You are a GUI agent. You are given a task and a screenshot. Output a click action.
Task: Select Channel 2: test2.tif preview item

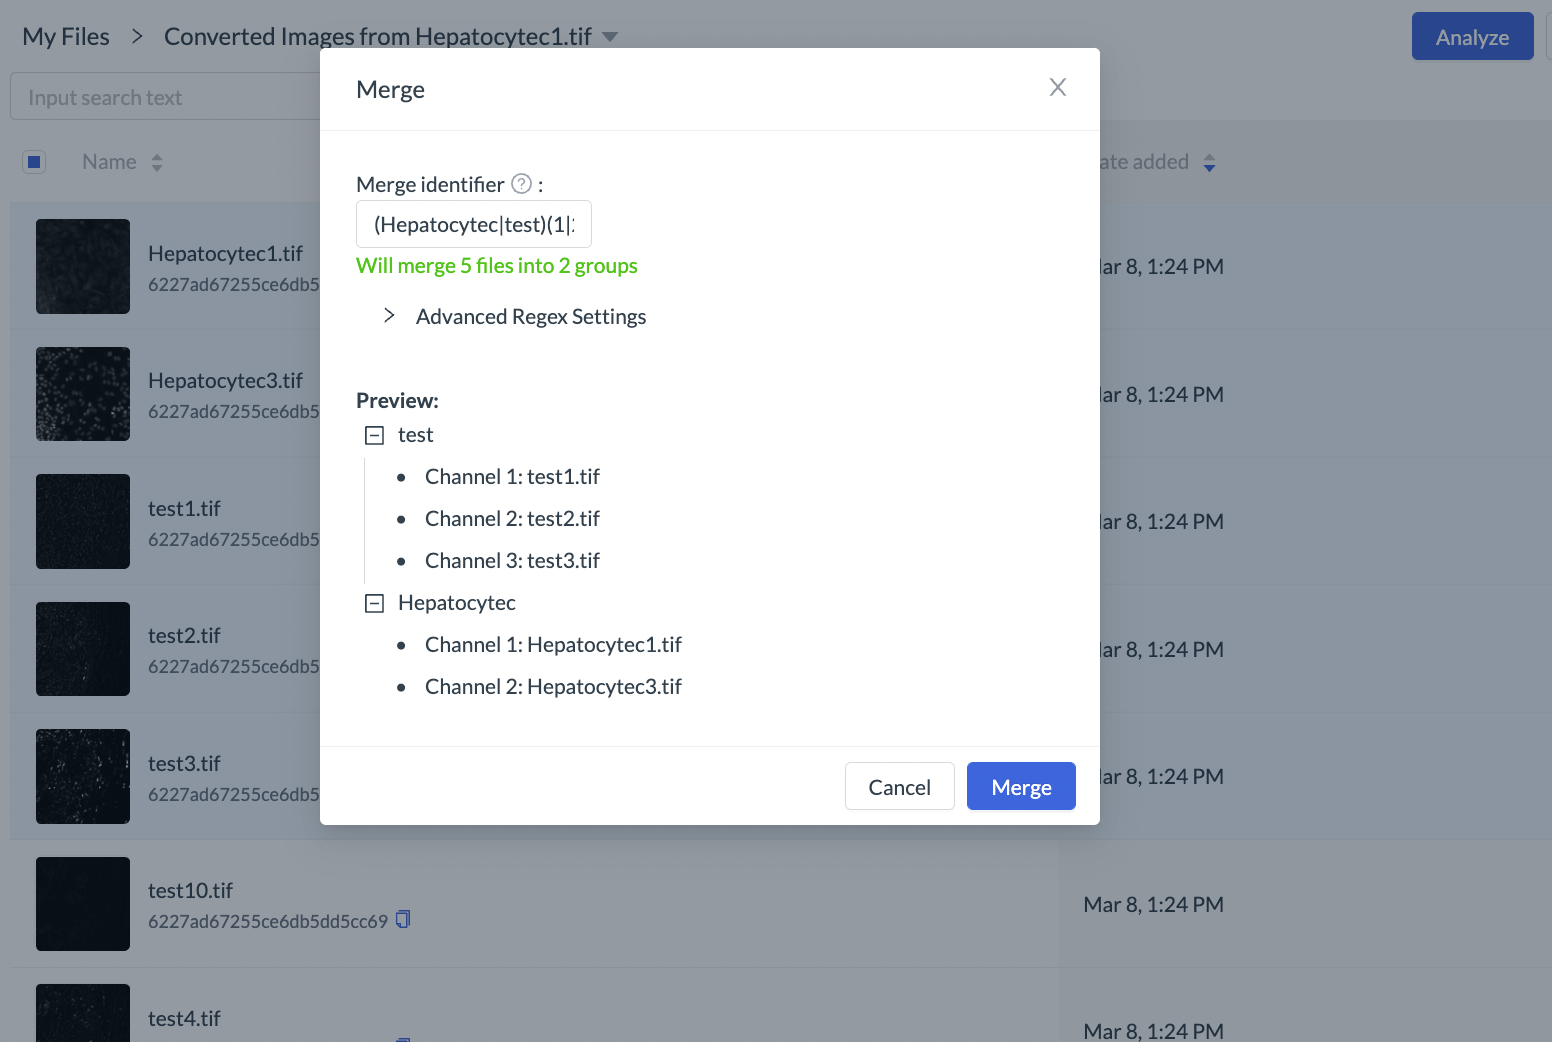click(x=512, y=519)
